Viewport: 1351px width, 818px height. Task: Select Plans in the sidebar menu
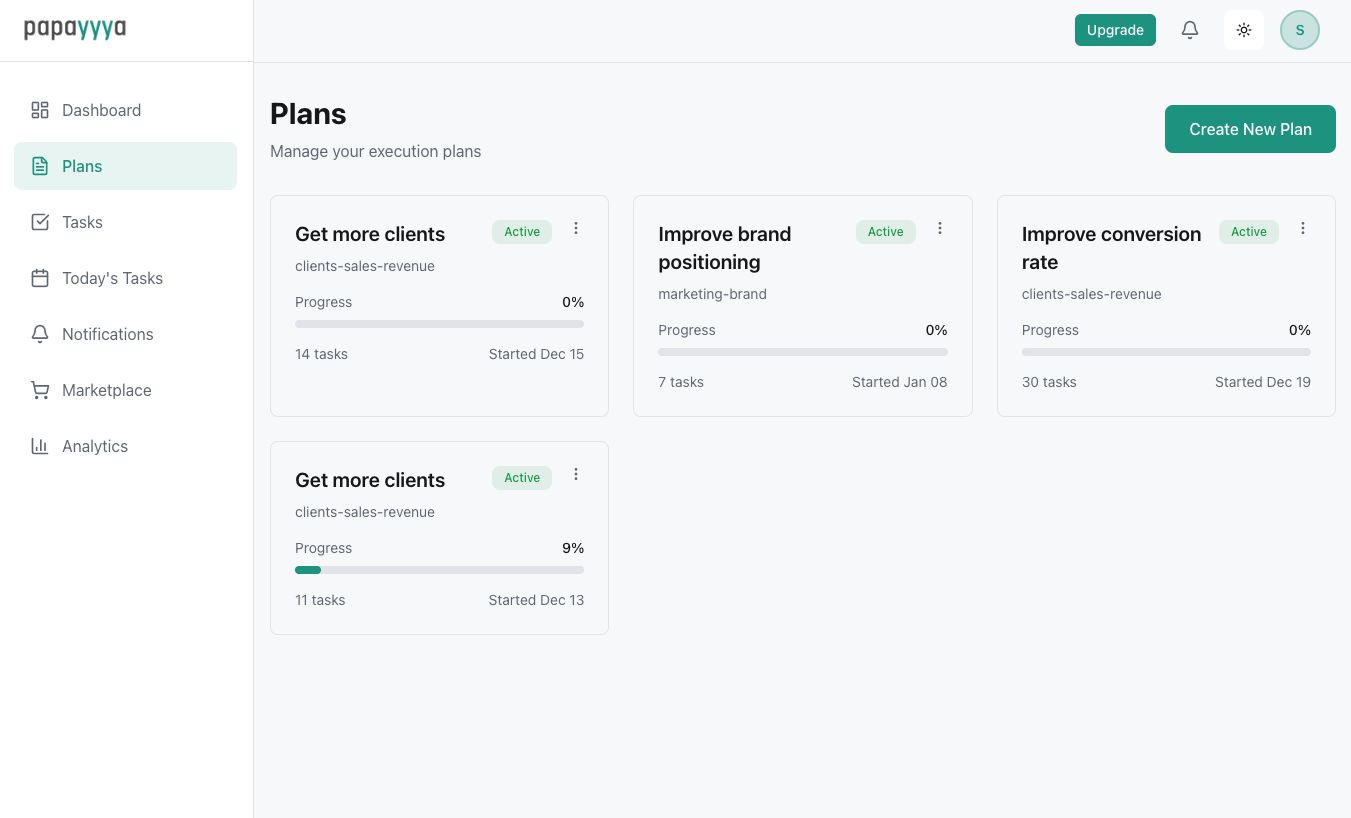point(125,166)
